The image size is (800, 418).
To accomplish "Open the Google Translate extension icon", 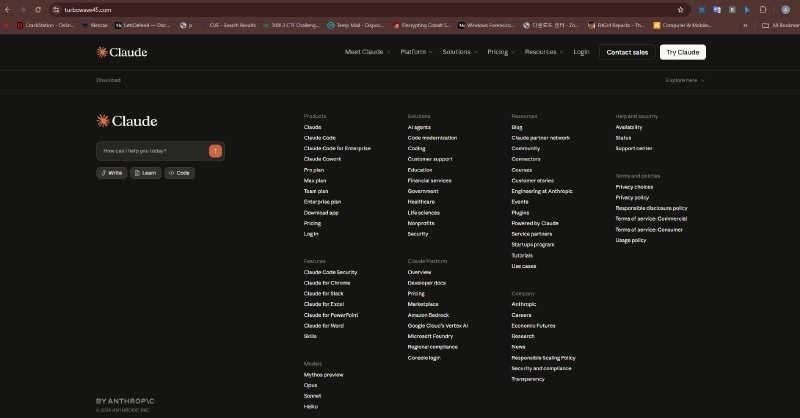I will (717, 10).
